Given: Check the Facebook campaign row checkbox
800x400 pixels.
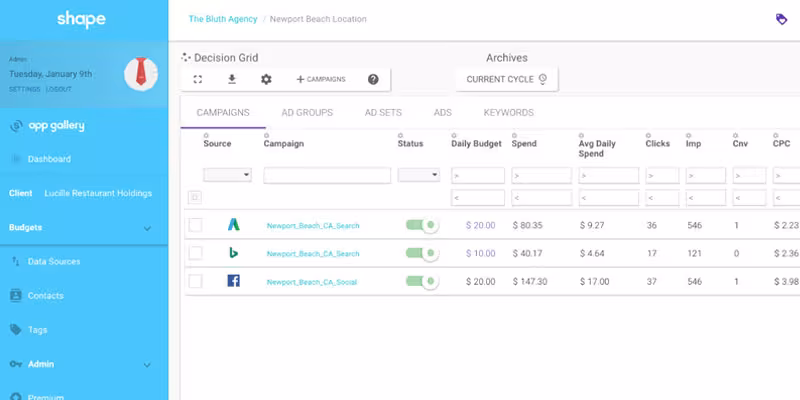Looking at the screenshot, I should tap(195, 281).
